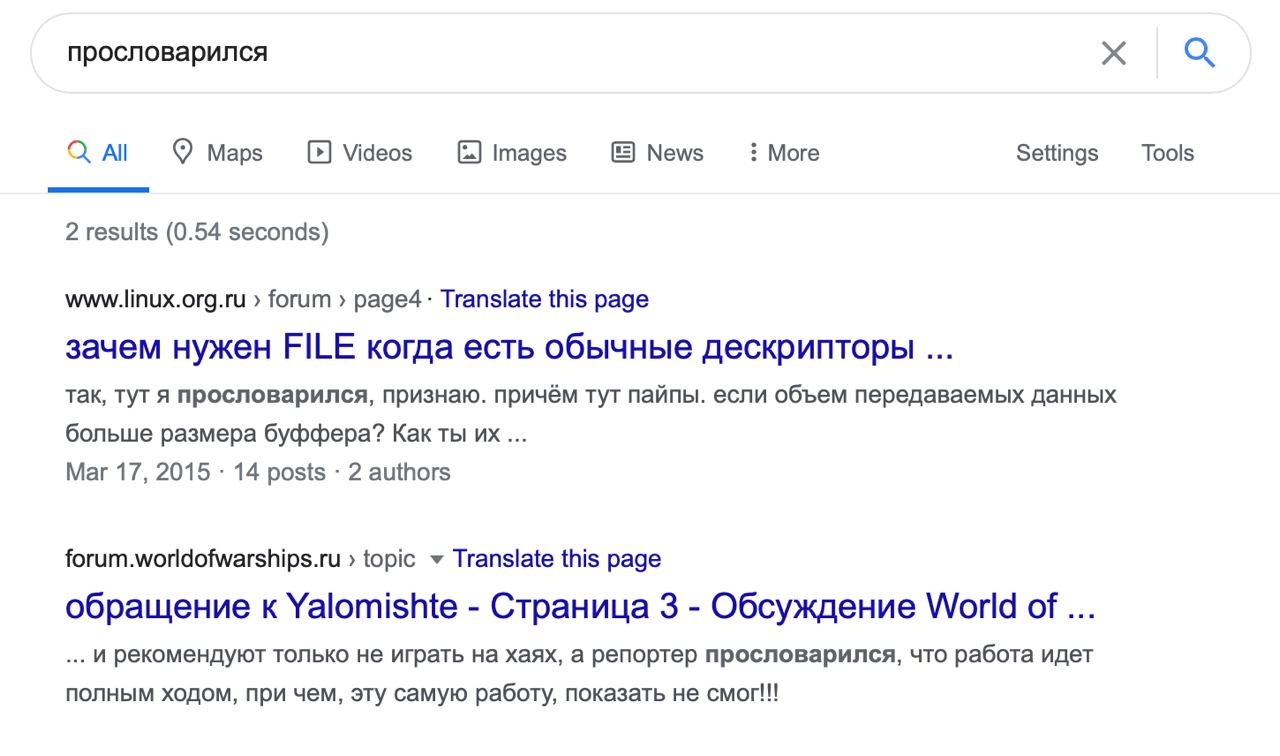Open search Tools
Image resolution: width=1280 pixels, height=756 pixels.
1168,153
